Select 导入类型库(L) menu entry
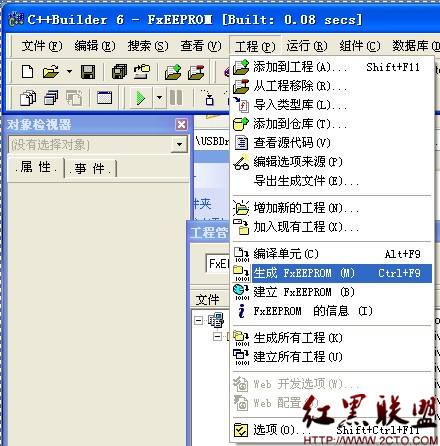 pos(332,105)
